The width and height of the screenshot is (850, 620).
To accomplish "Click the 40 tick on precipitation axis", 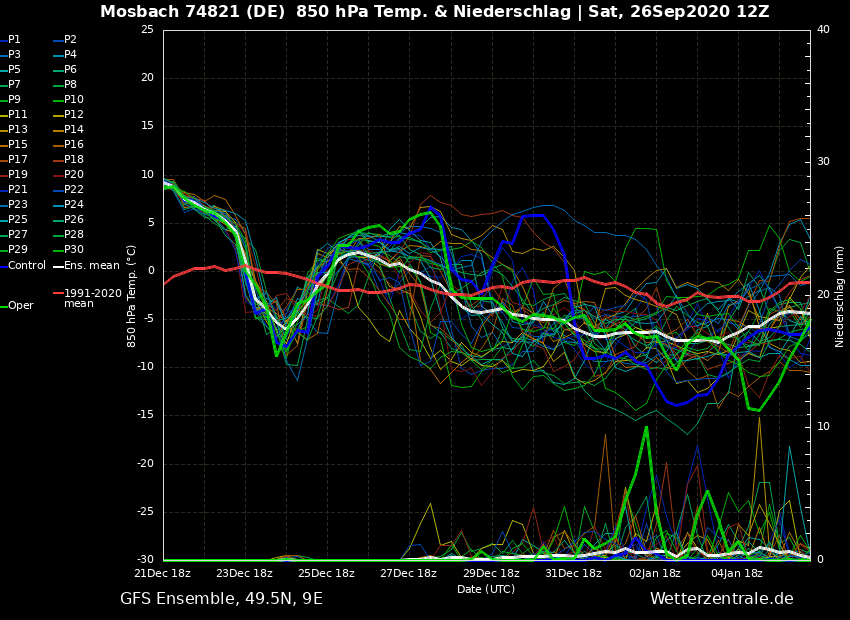I will click(x=823, y=30).
